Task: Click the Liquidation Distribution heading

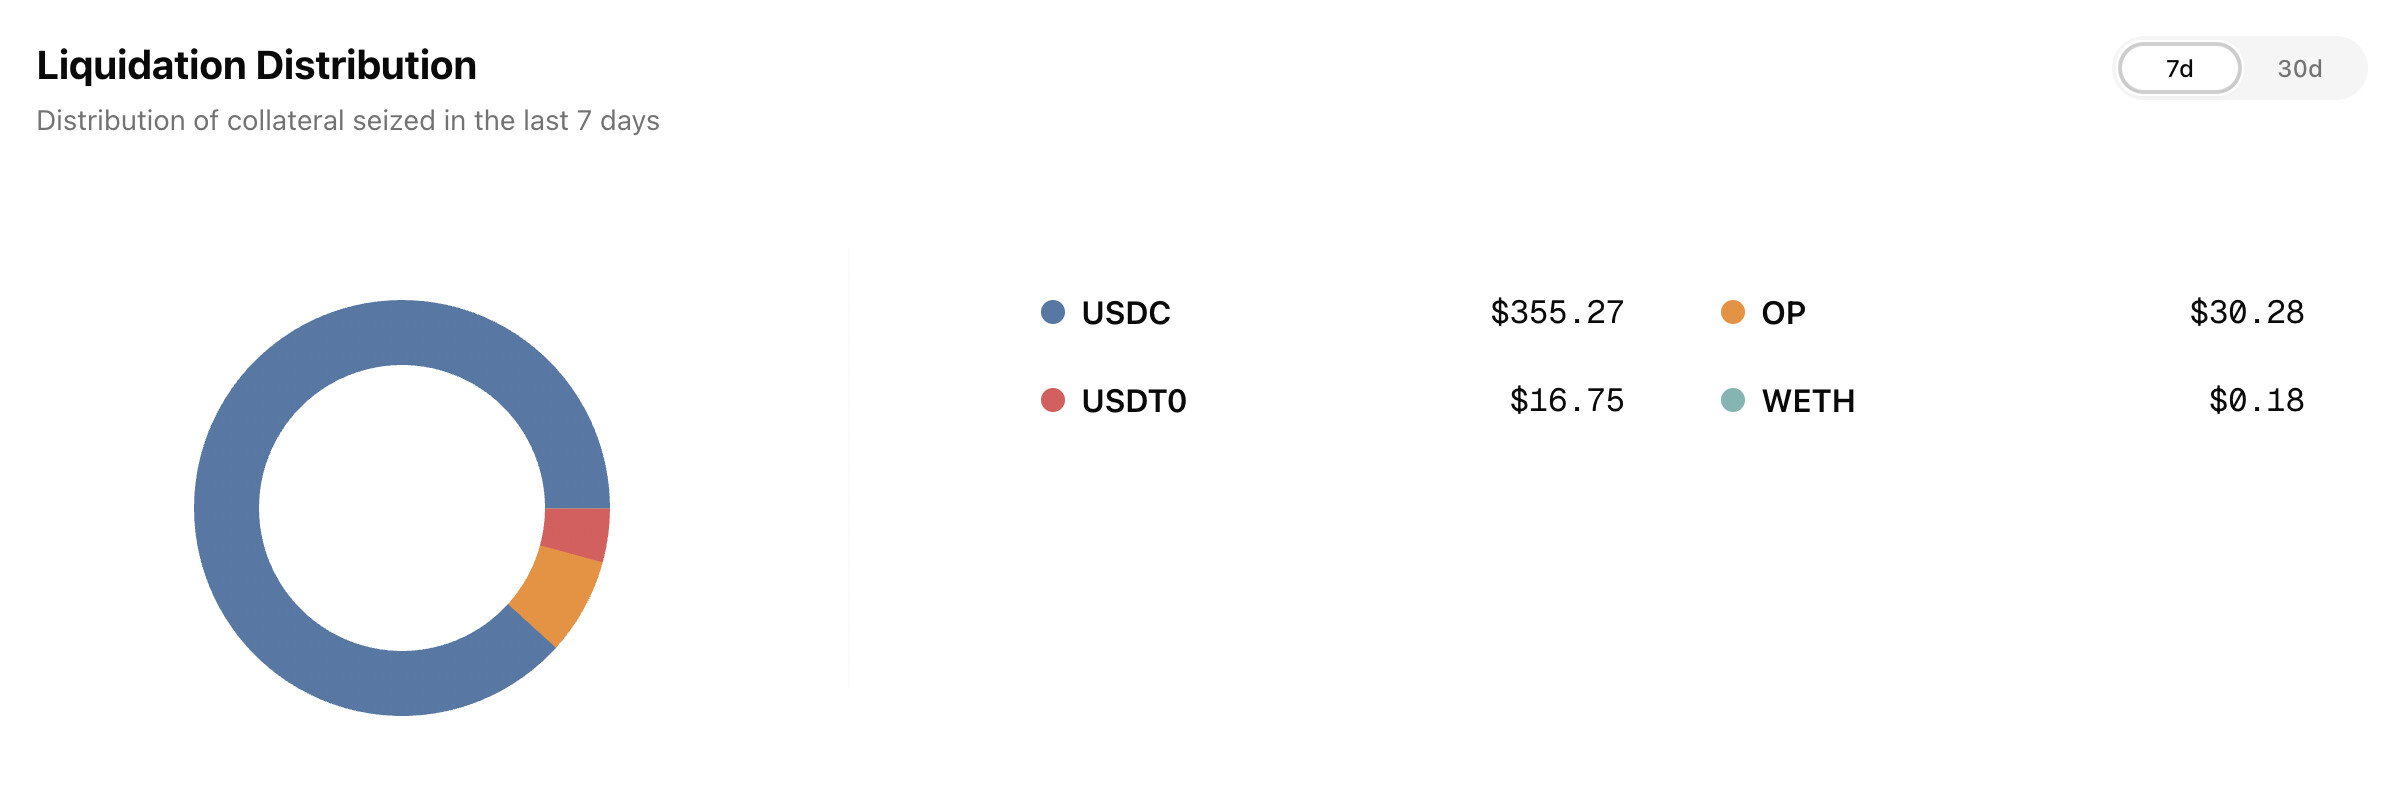Action: 256,66
